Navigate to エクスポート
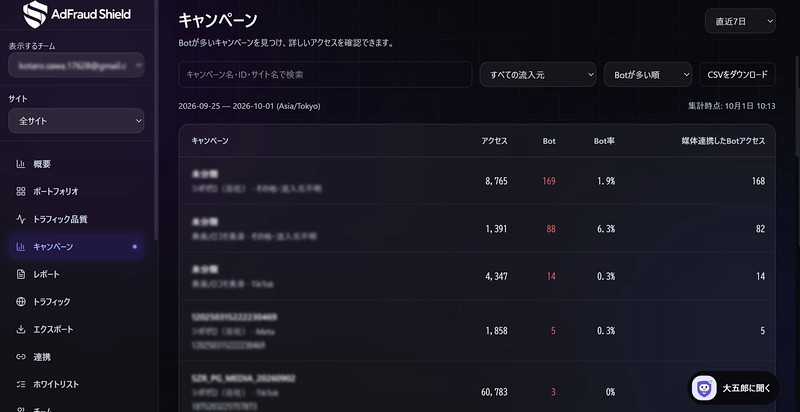Viewport: 800px width, 412px height. coord(76,329)
